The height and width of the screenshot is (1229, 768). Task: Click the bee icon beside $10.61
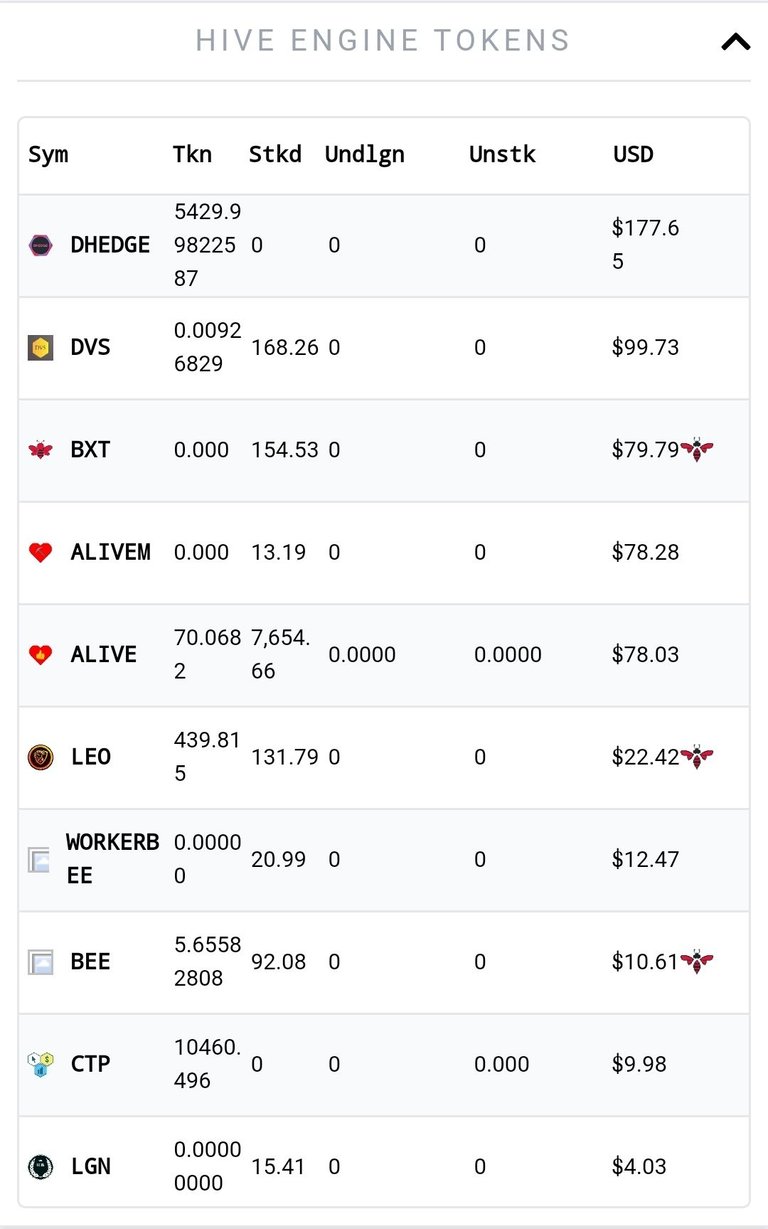[697, 962]
